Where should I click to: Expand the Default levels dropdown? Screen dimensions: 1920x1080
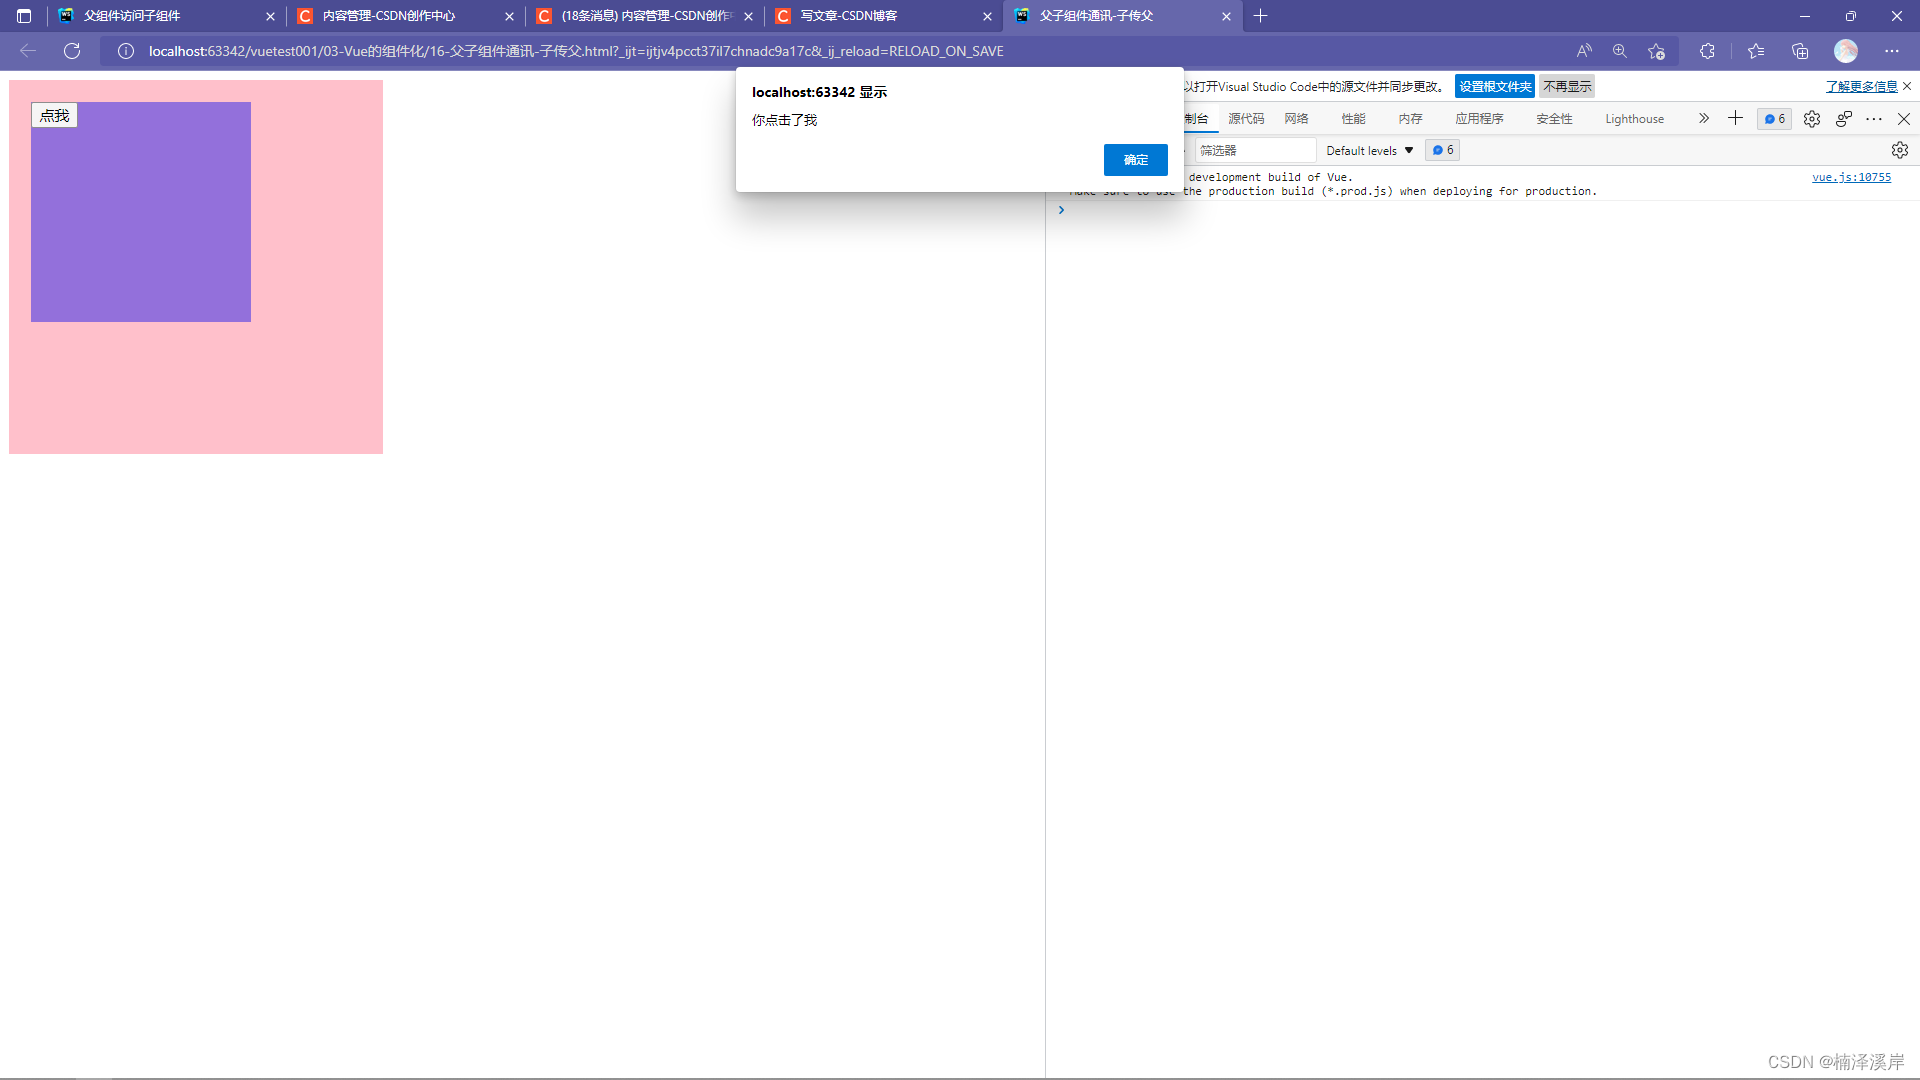[1369, 150]
